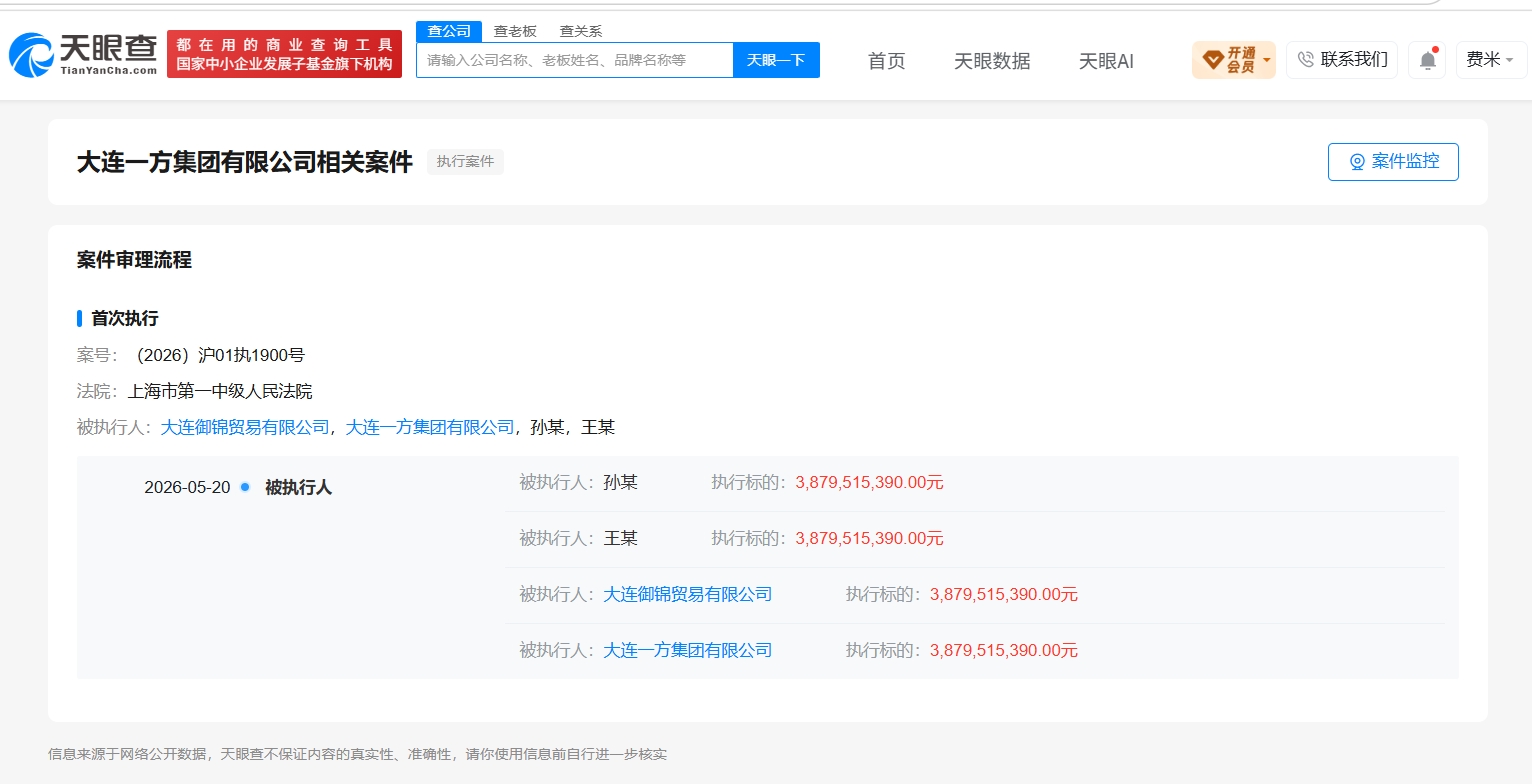This screenshot has width=1532, height=784.
Task: Open the notification bell icon
Action: [x=1427, y=60]
